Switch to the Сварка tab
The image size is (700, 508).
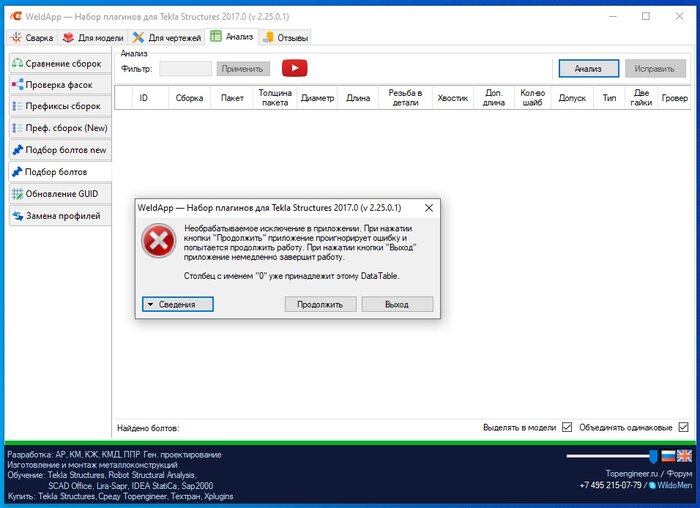pyautogui.click(x=32, y=38)
